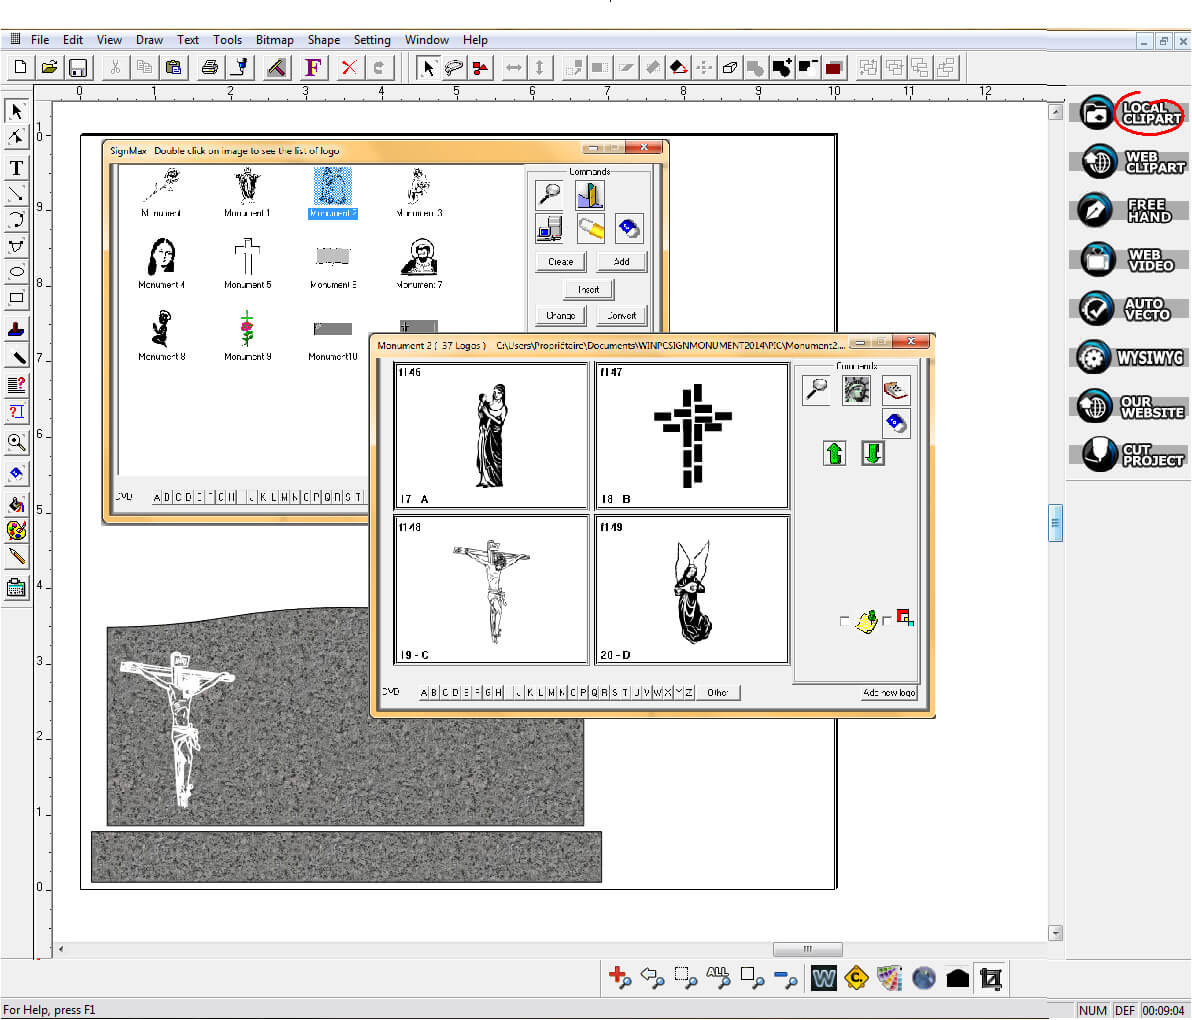Select the Cut Project sidebar button
The image size is (1192, 1020).
tap(1130, 455)
